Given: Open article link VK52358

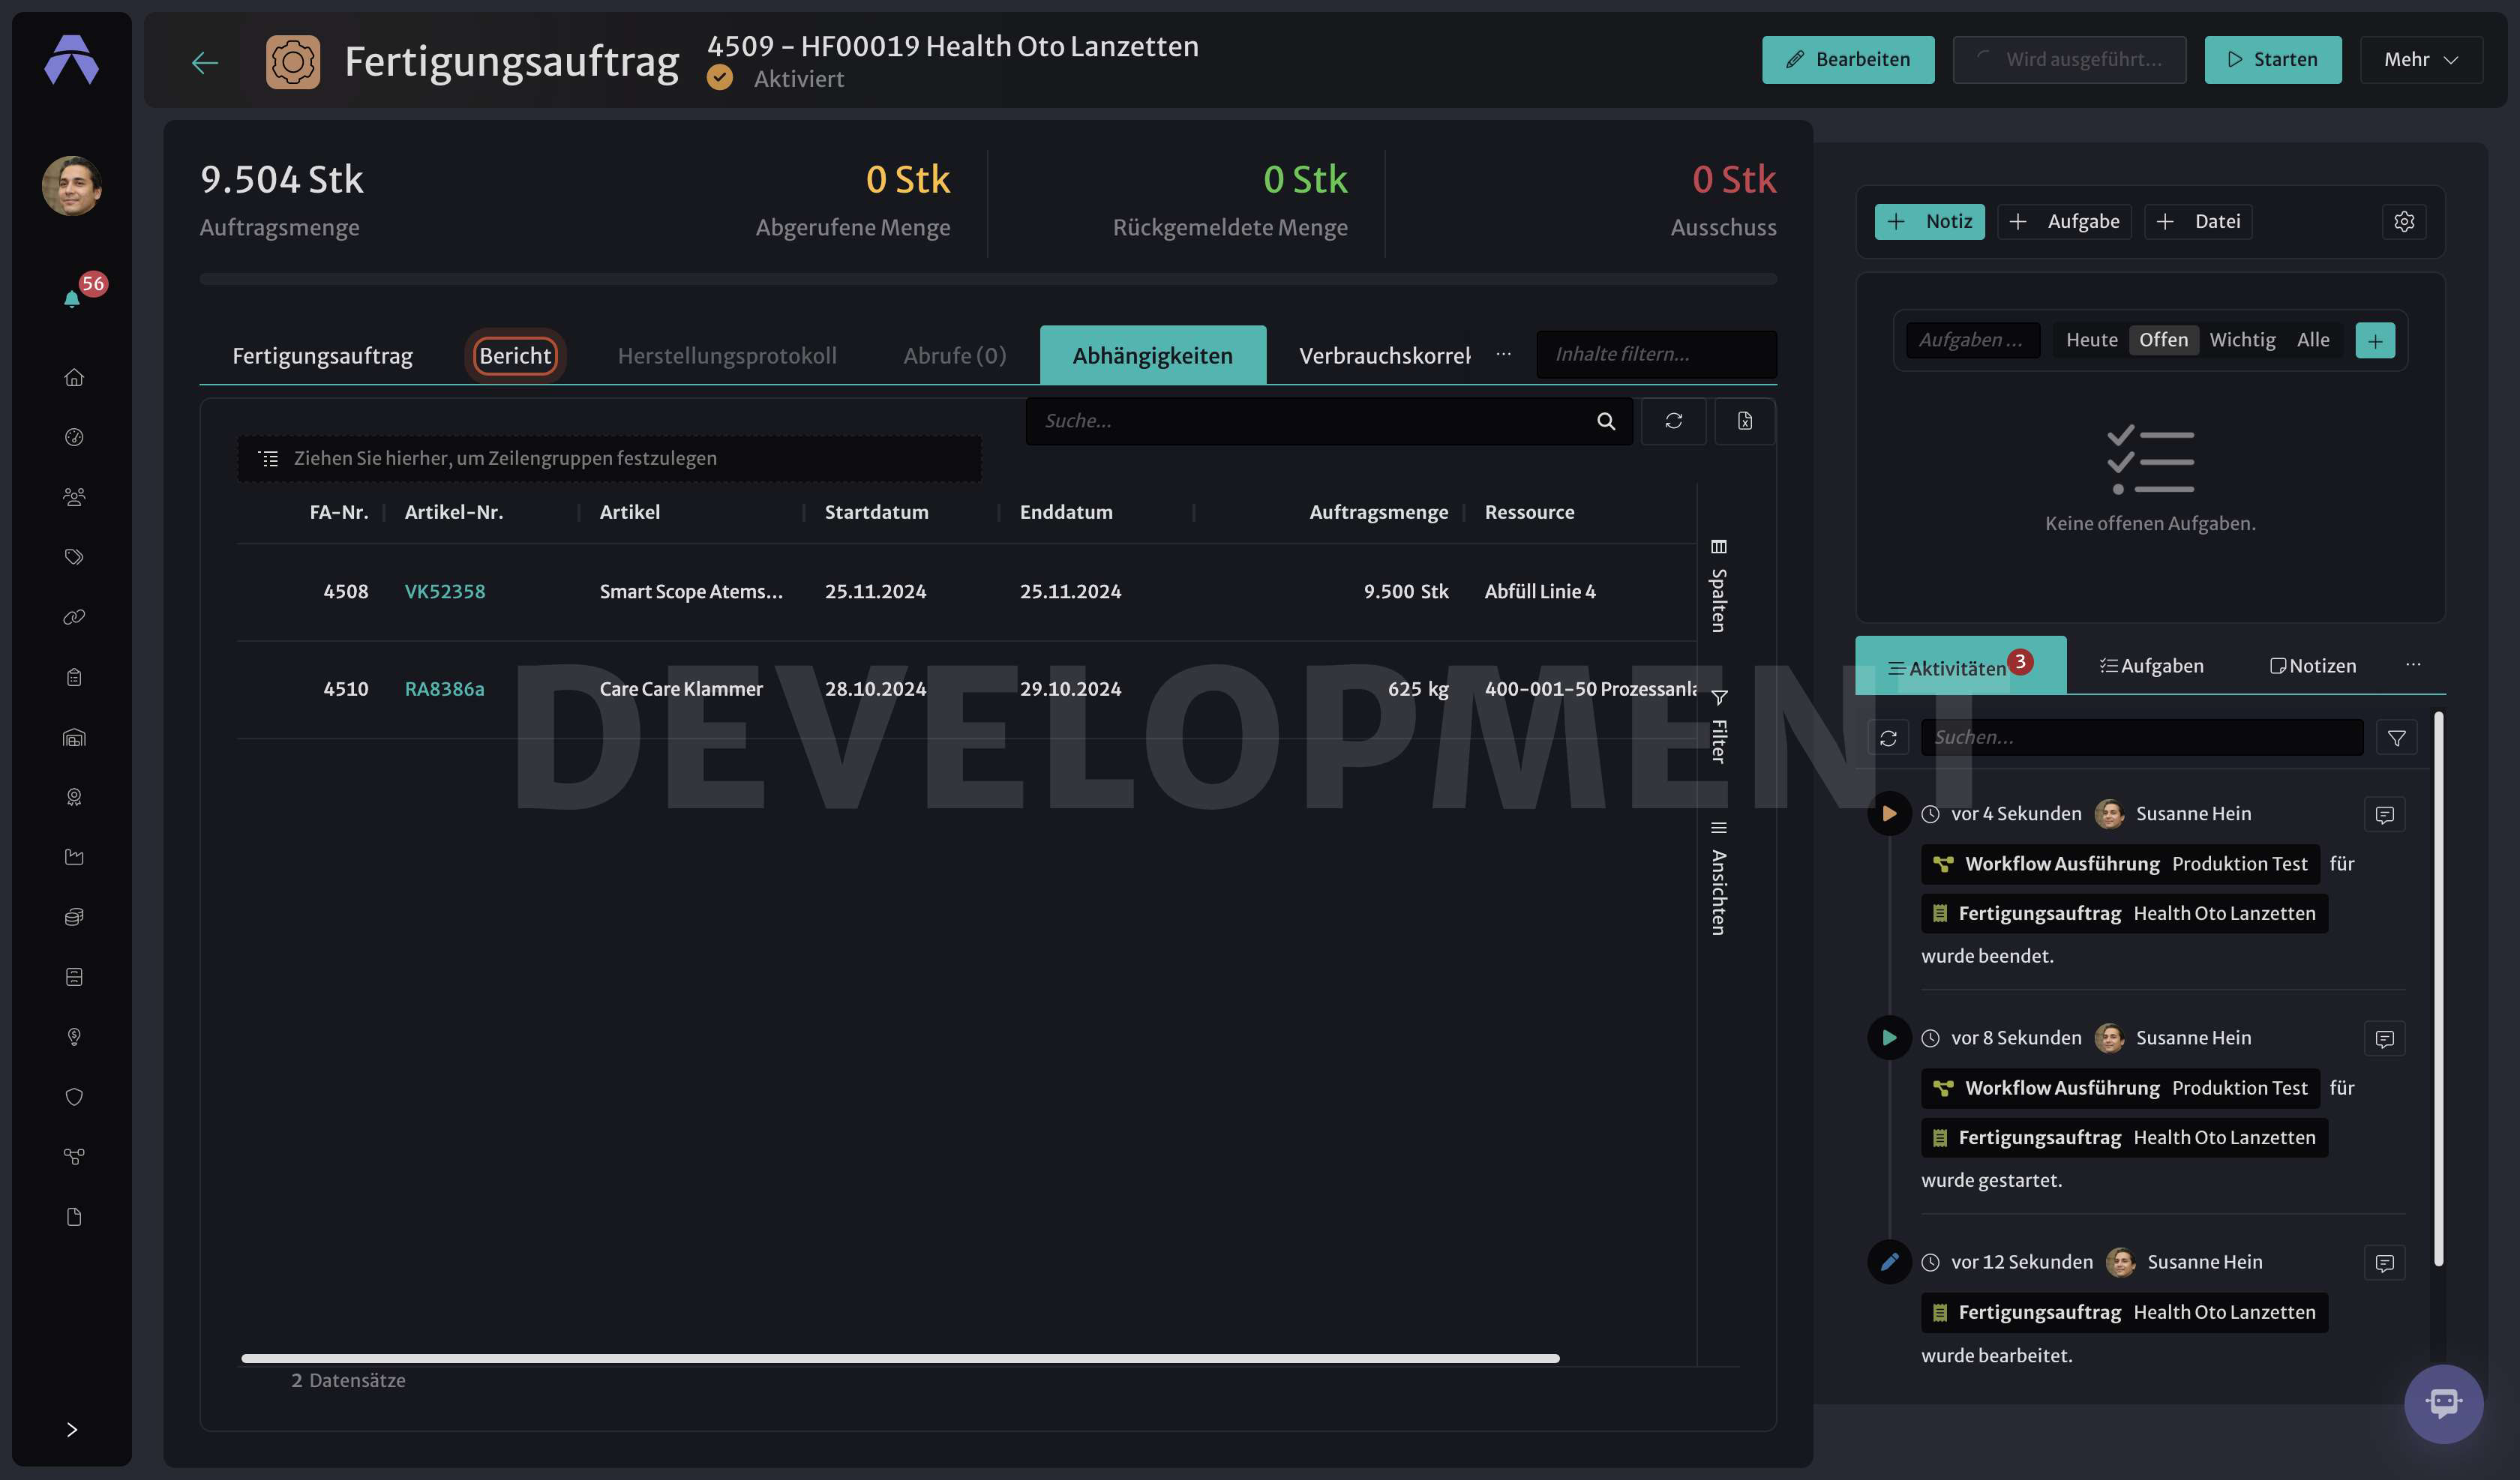Looking at the screenshot, I should pyautogui.click(x=445, y=592).
